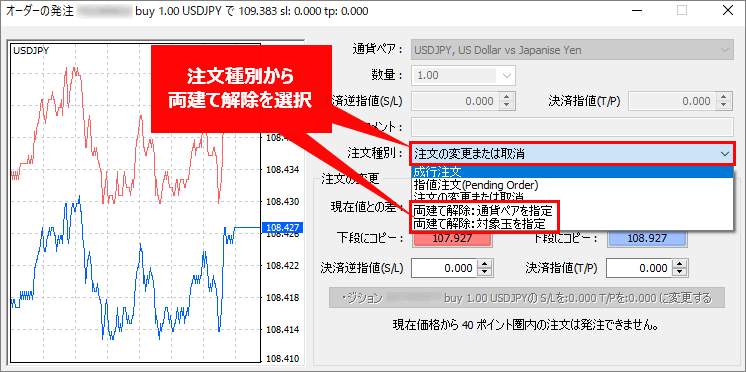This screenshot has width=746, height=372.
Task: Click the 108.427 current price label on chart
Action: (x=282, y=227)
